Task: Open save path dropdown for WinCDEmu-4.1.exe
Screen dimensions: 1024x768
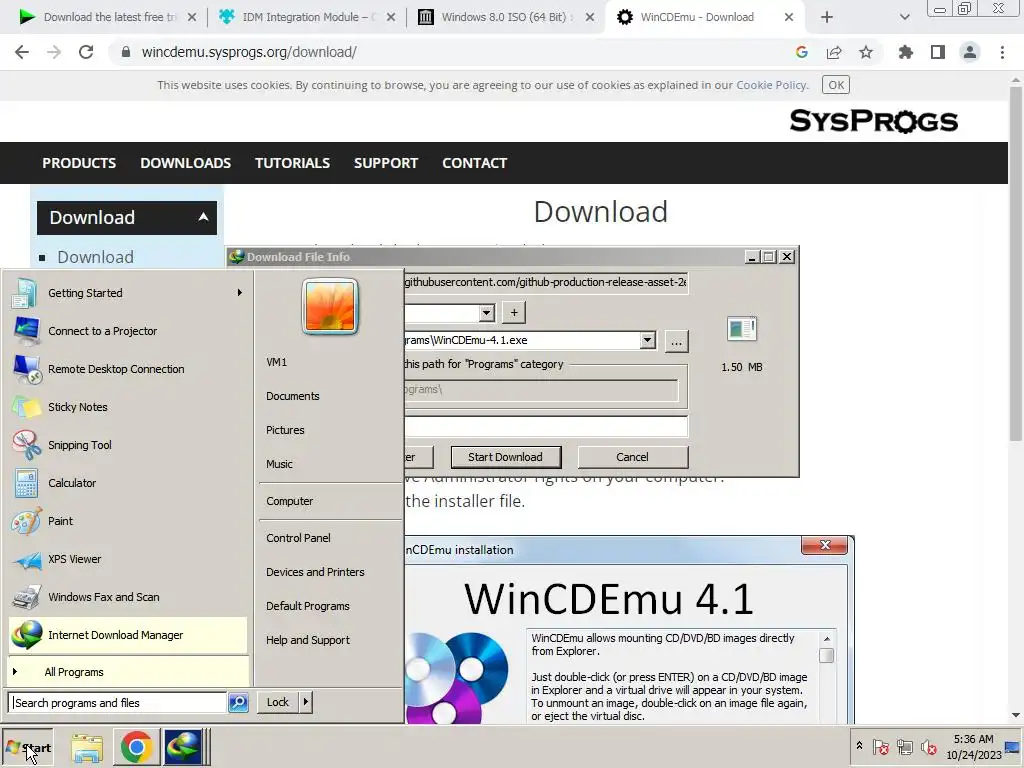Action: coord(647,340)
